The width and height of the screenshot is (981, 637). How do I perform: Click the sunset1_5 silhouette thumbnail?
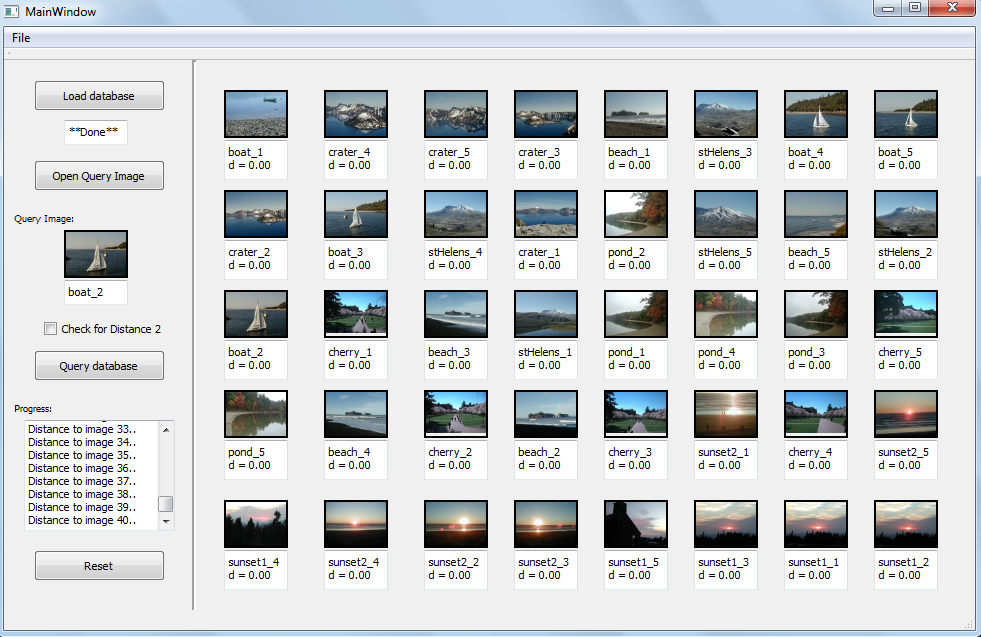(636, 524)
